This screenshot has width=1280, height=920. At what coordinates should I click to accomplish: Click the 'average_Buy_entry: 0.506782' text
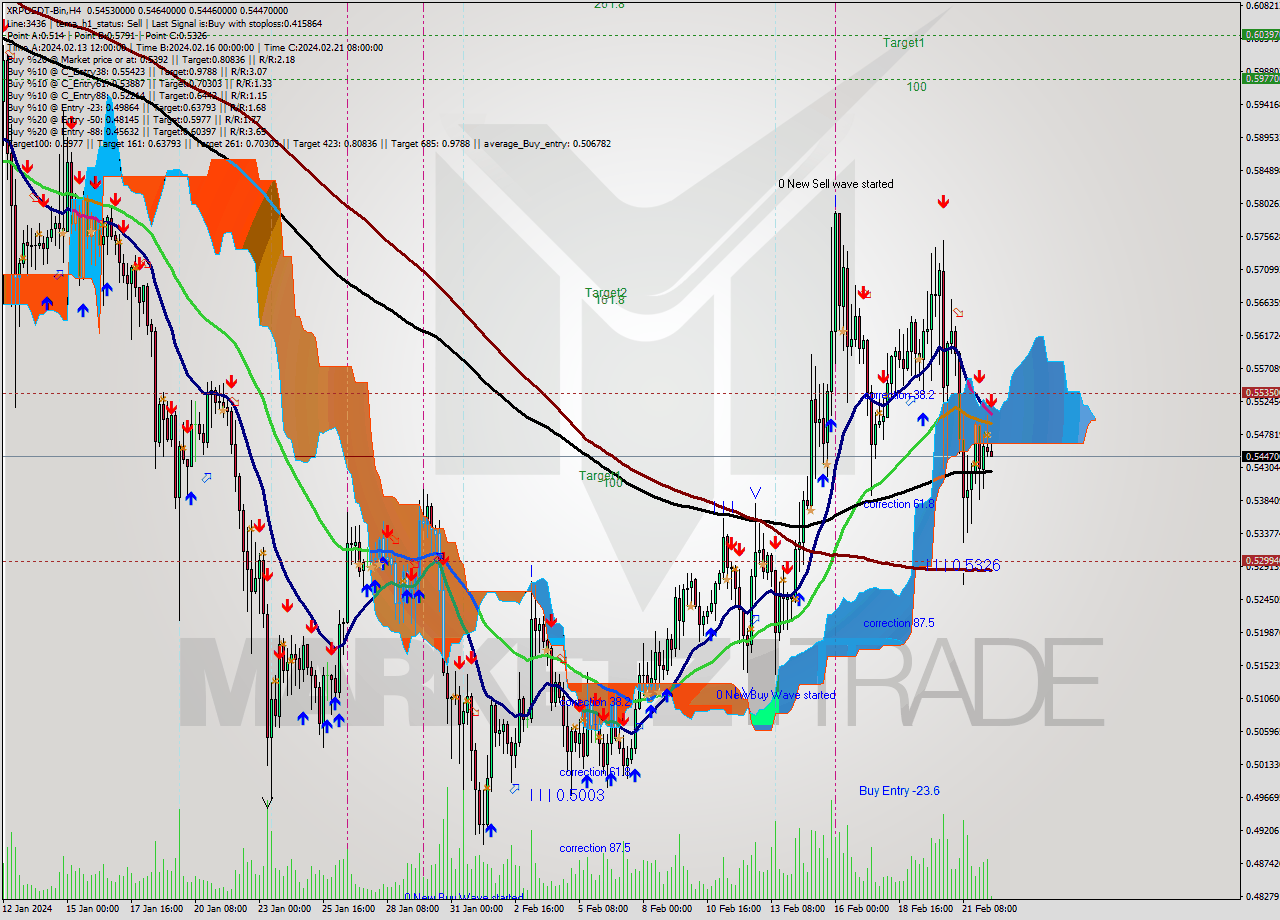pos(548,143)
